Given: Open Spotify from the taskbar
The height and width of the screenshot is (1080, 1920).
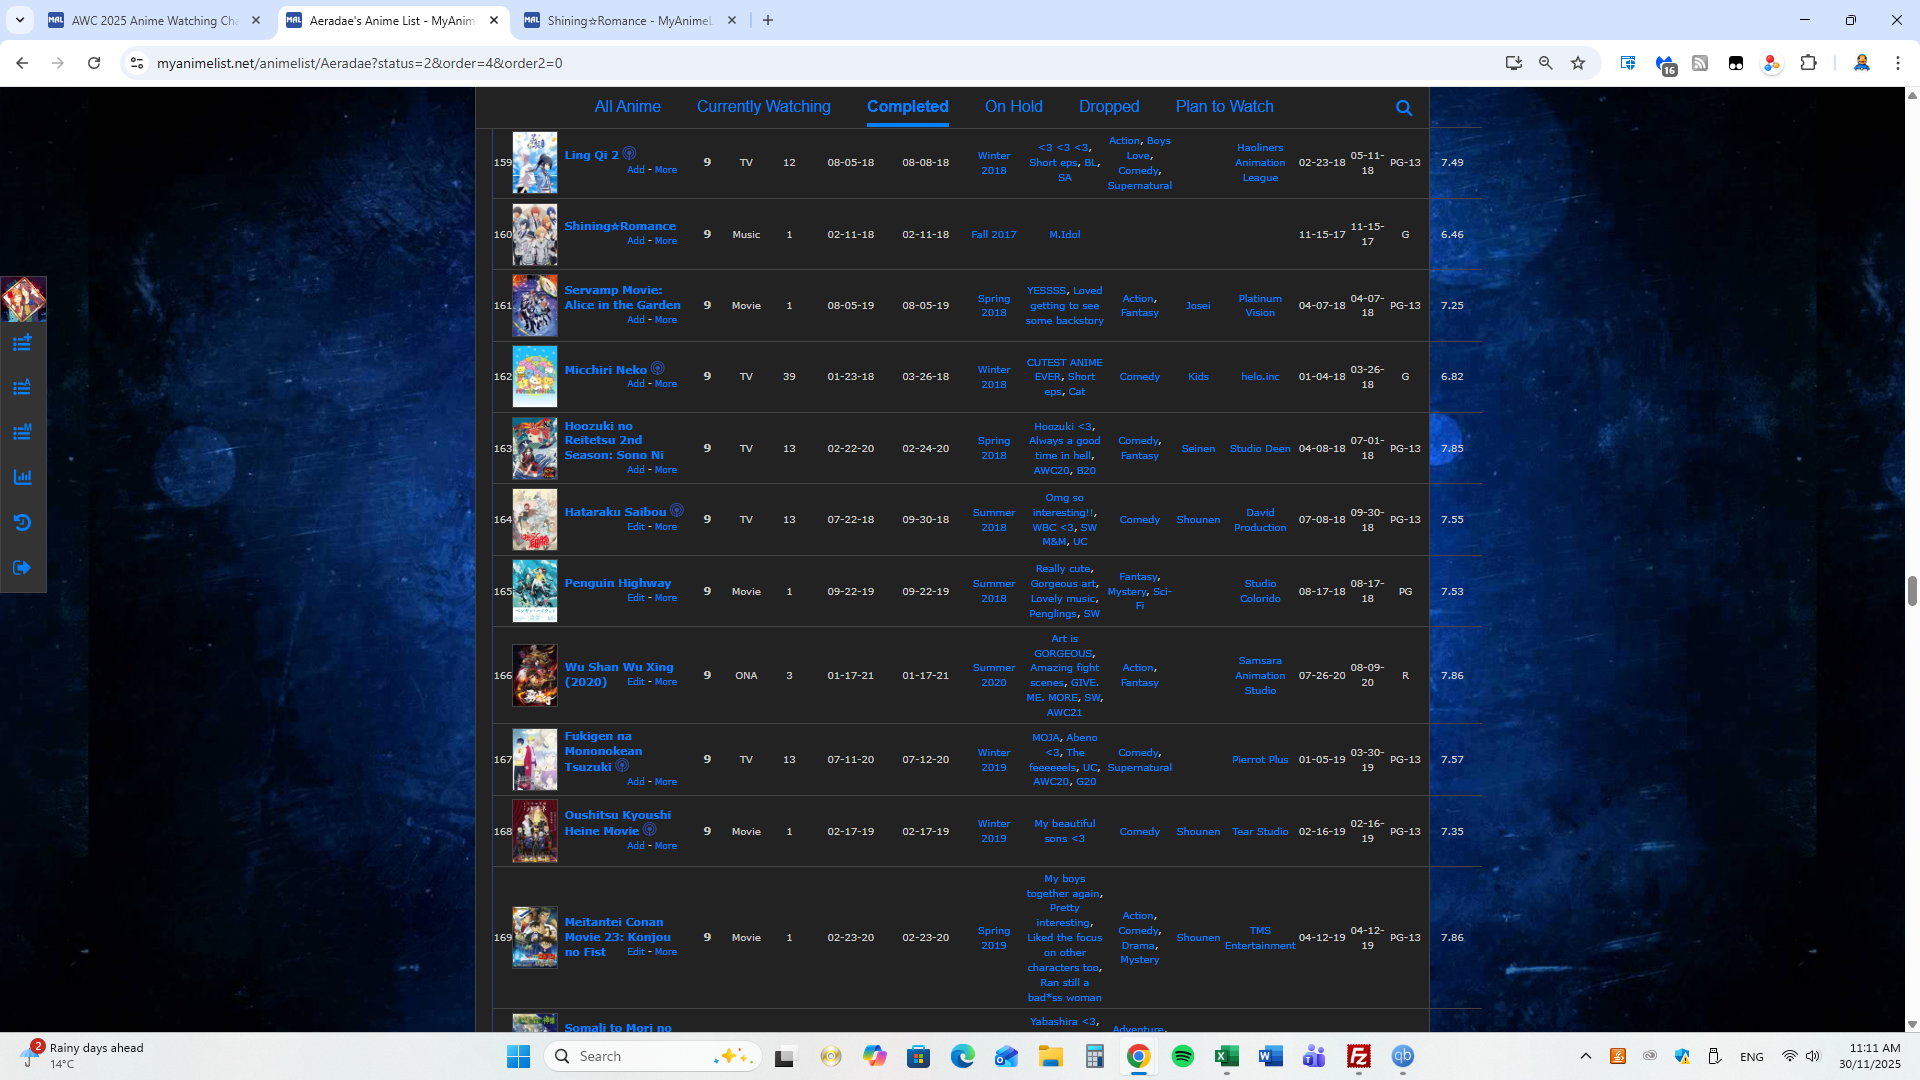Looking at the screenshot, I should pyautogui.click(x=1182, y=1056).
